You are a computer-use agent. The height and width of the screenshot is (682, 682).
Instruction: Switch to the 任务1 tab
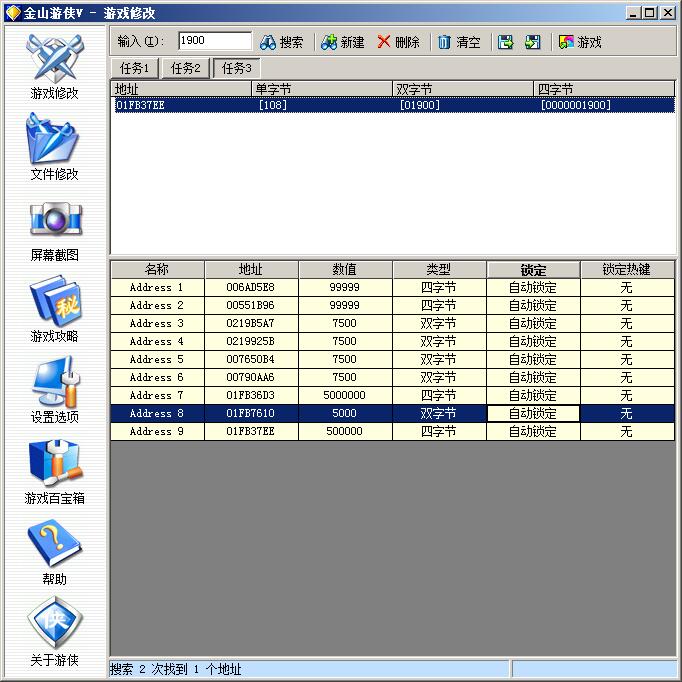(x=134, y=68)
